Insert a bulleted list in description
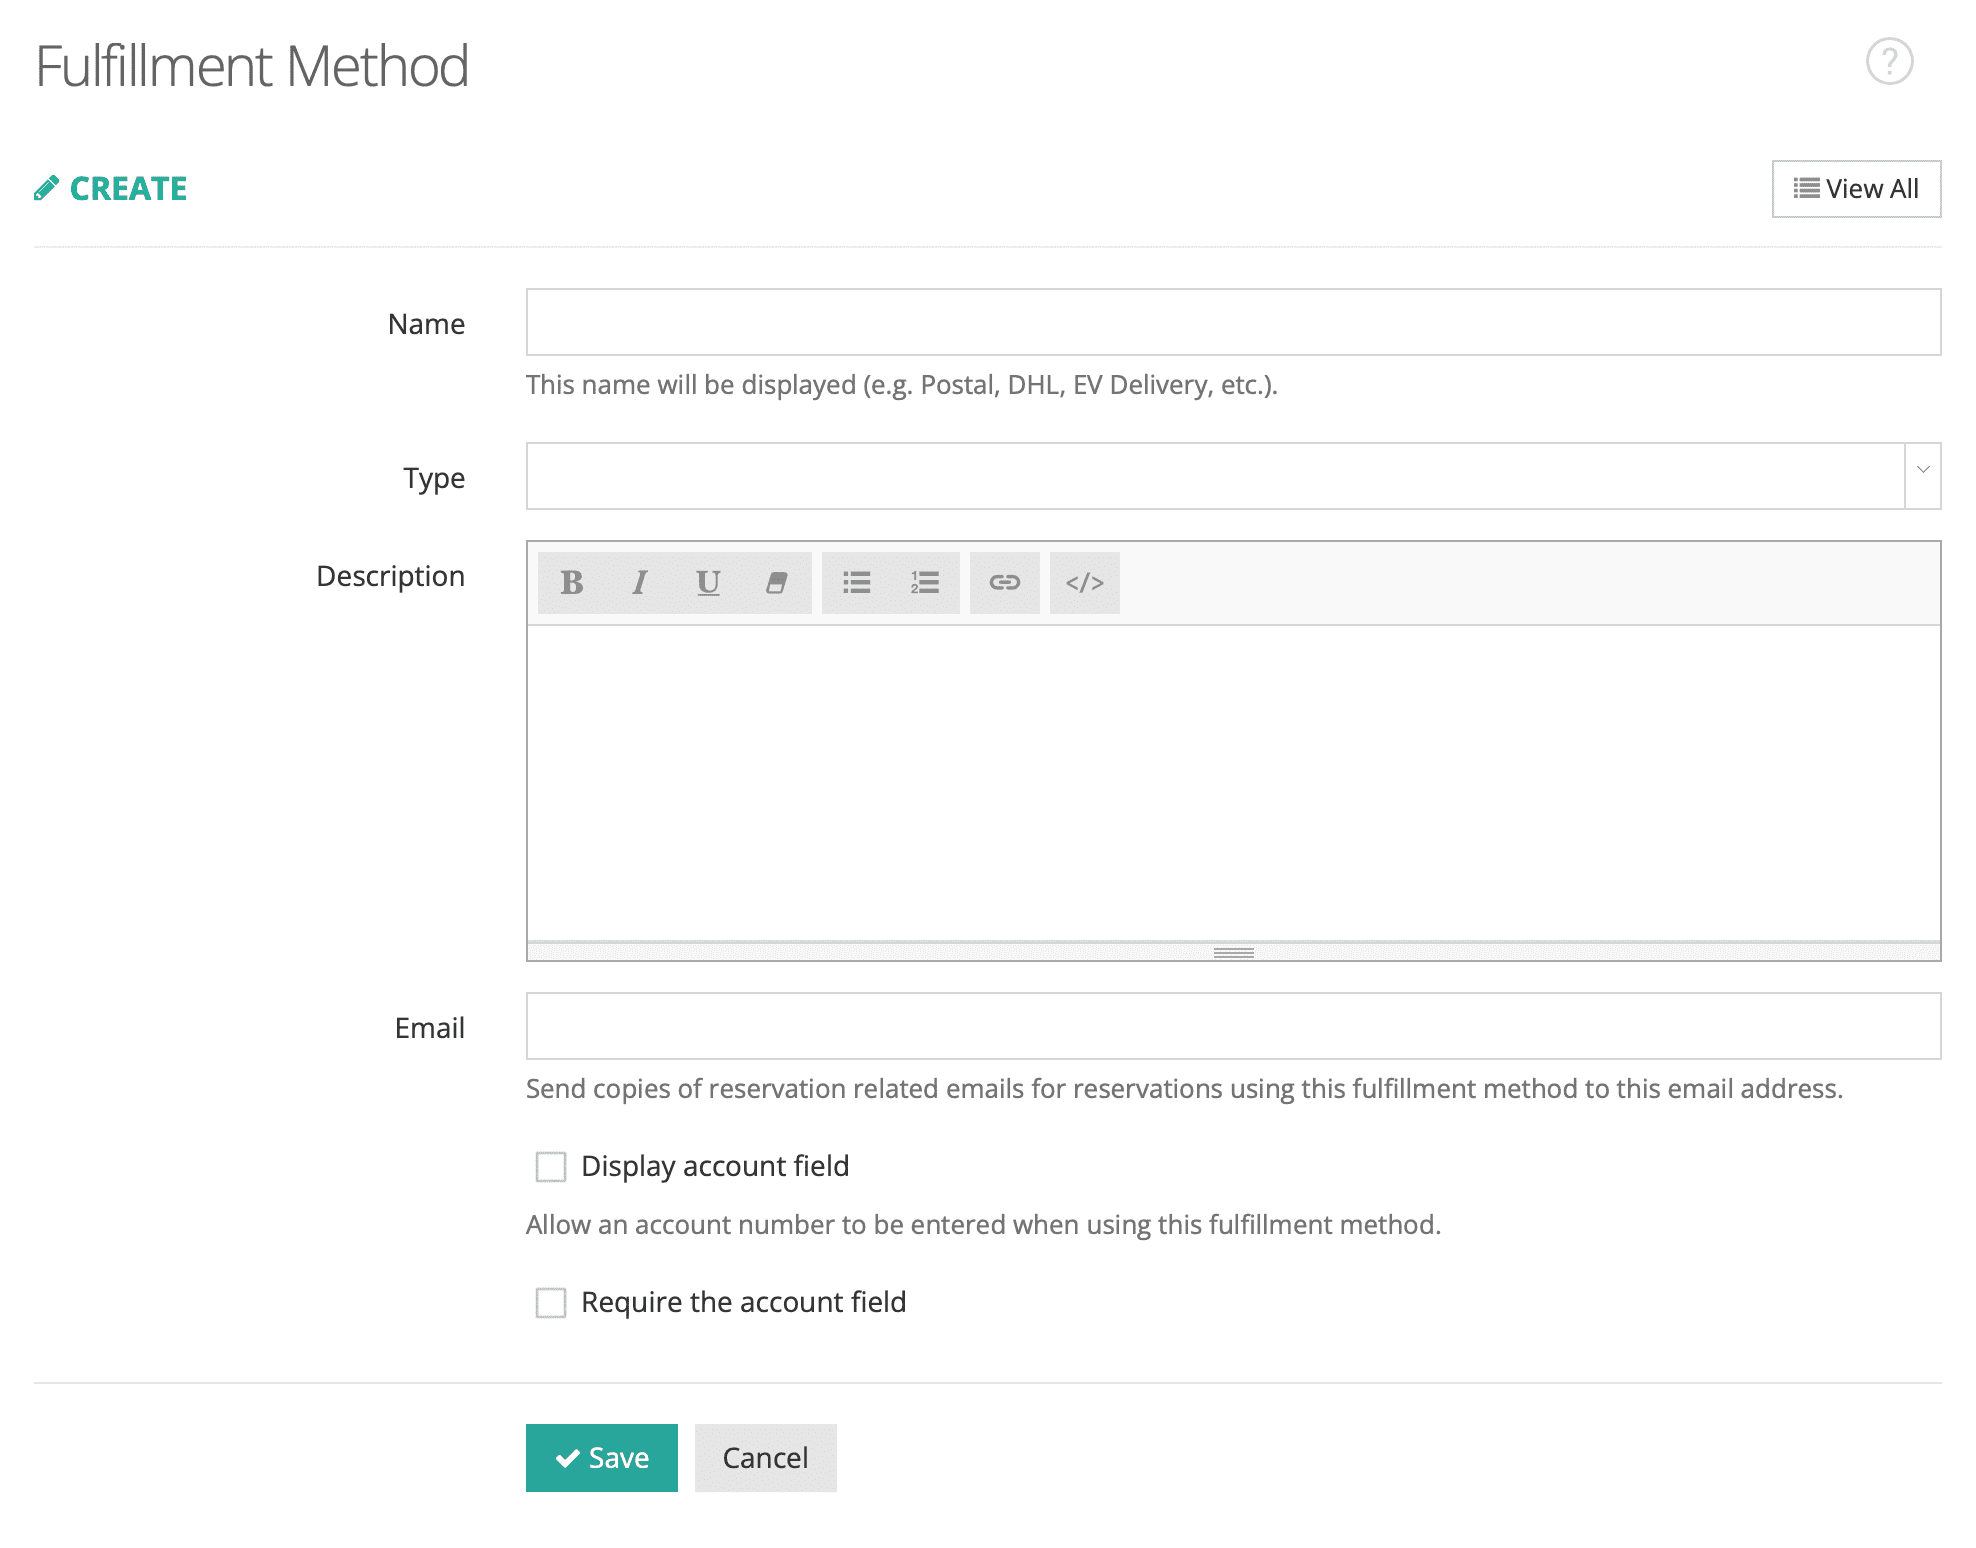The height and width of the screenshot is (1548, 1976). point(856,583)
